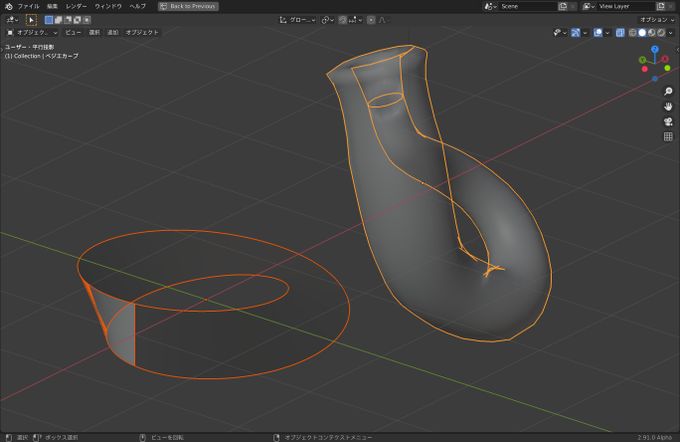Click the new scene icon

(x=563, y=7)
